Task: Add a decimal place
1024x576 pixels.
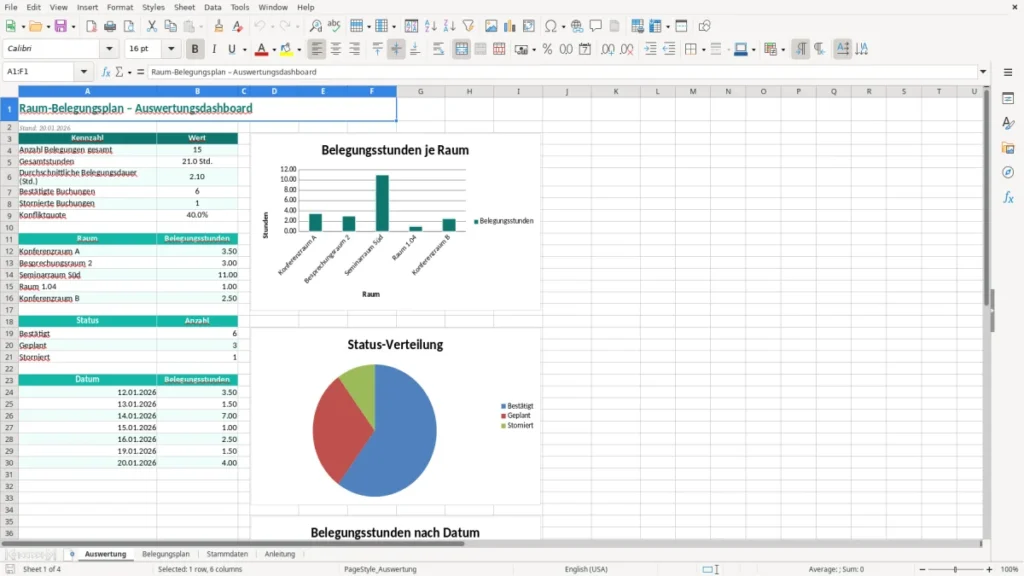Action: pos(608,49)
